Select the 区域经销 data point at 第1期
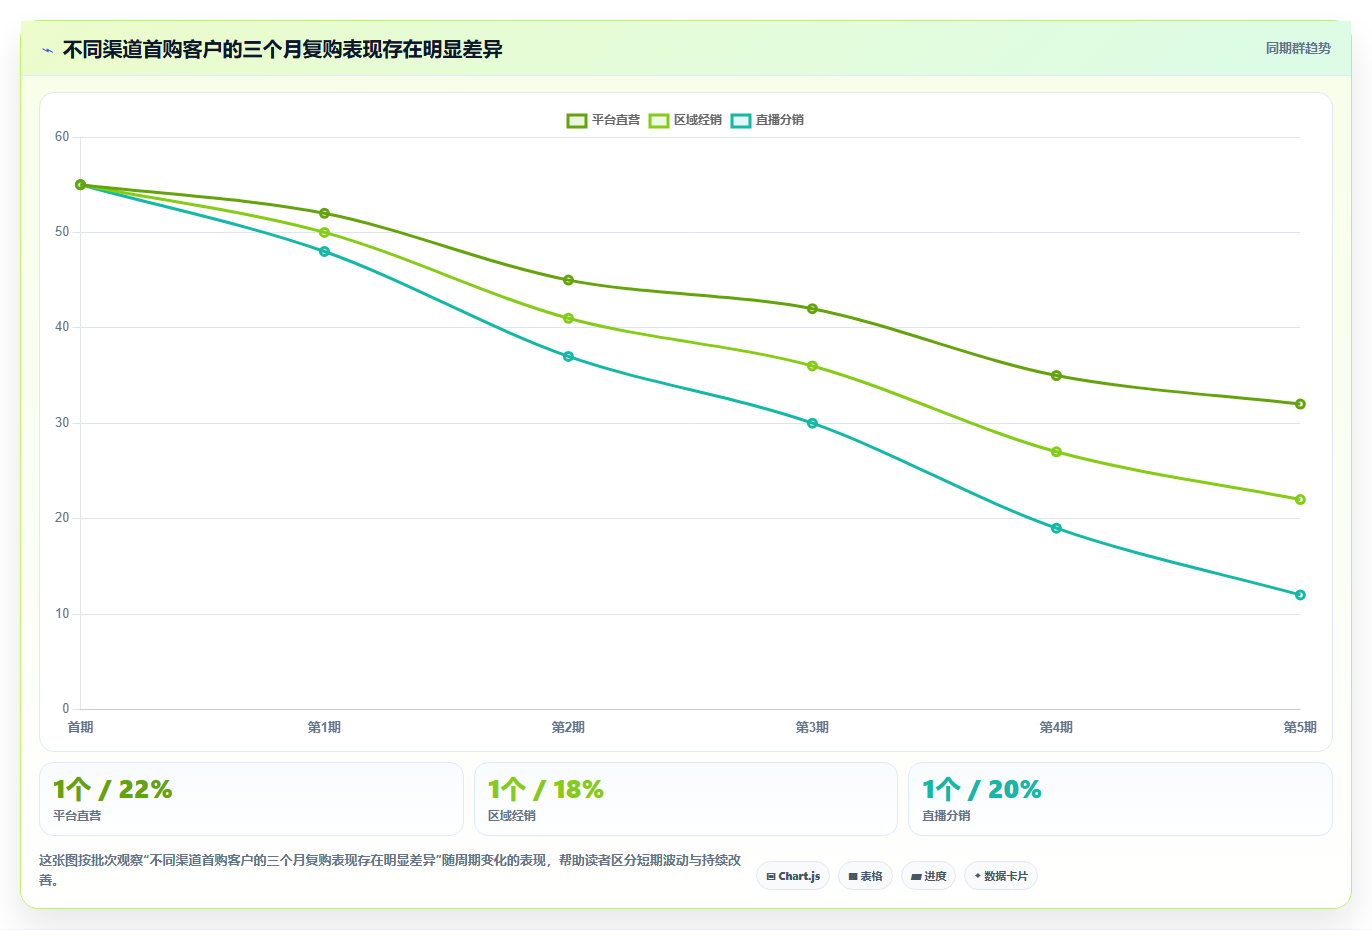Screen dimensions: 1372x930 pyautogui.click(x=324, y=232)
